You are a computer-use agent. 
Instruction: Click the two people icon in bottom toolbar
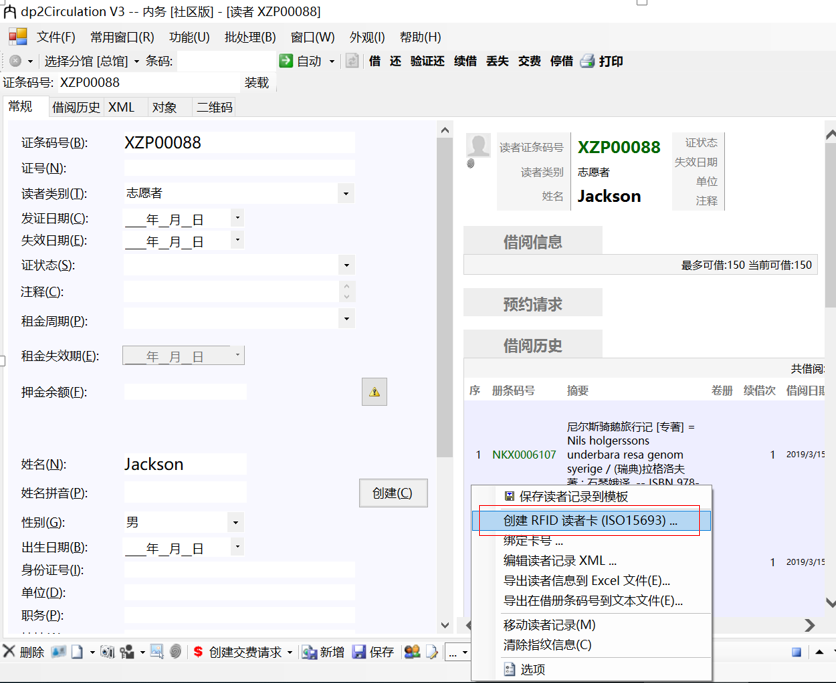[x=412, y=652]
